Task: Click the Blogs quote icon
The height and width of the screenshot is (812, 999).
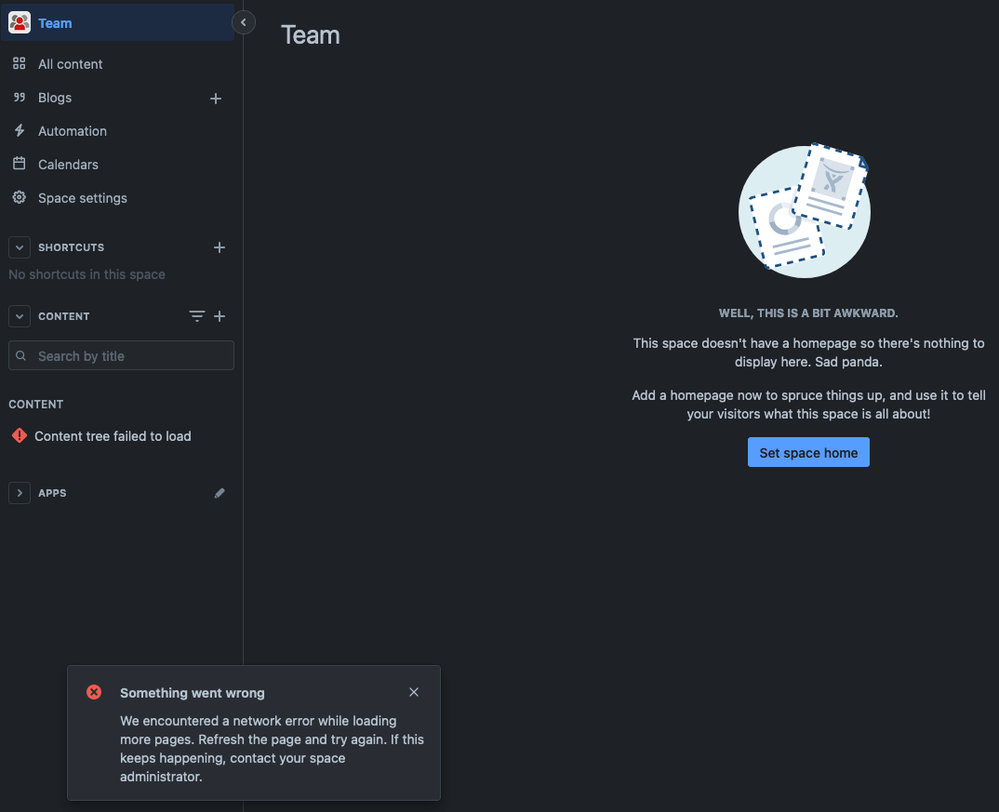Action: tap(19, 97)
